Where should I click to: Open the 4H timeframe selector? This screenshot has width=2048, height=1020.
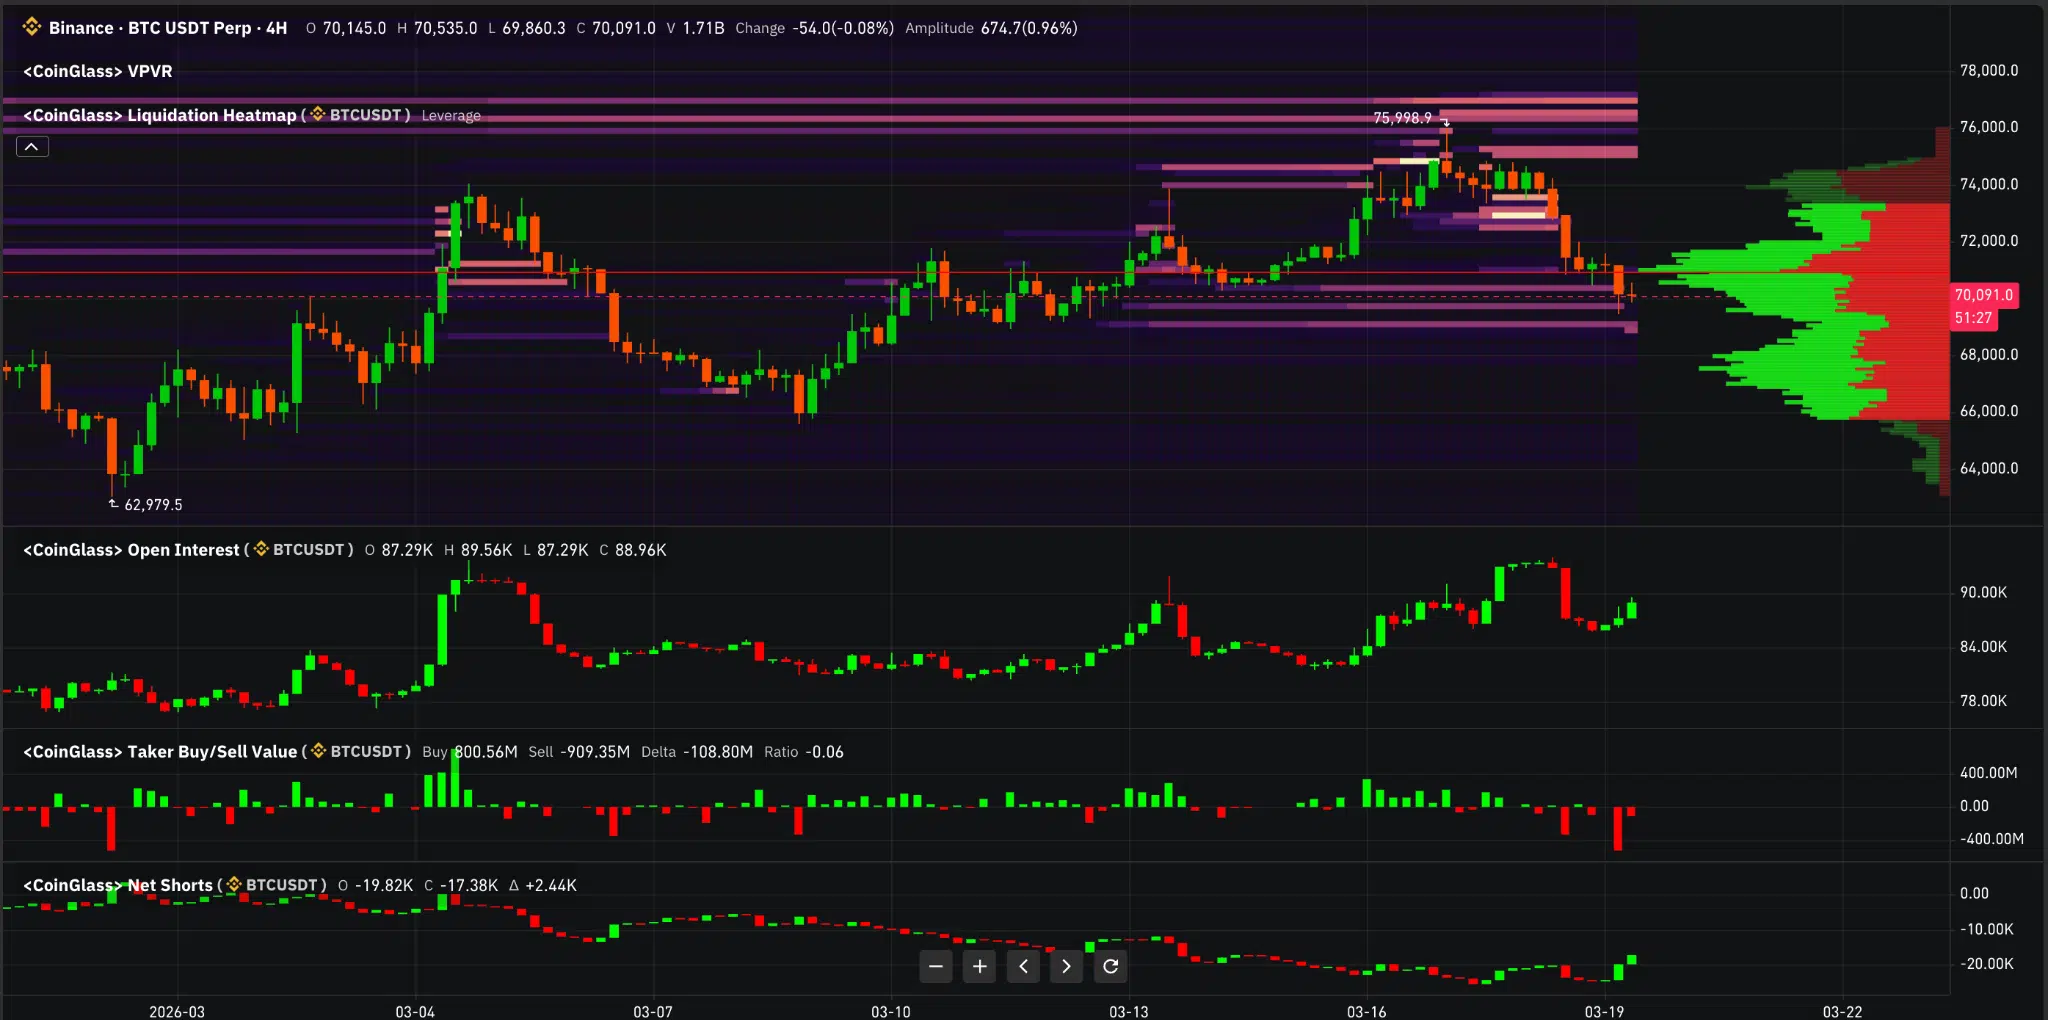pyautogui.click(x=275, y=28)
